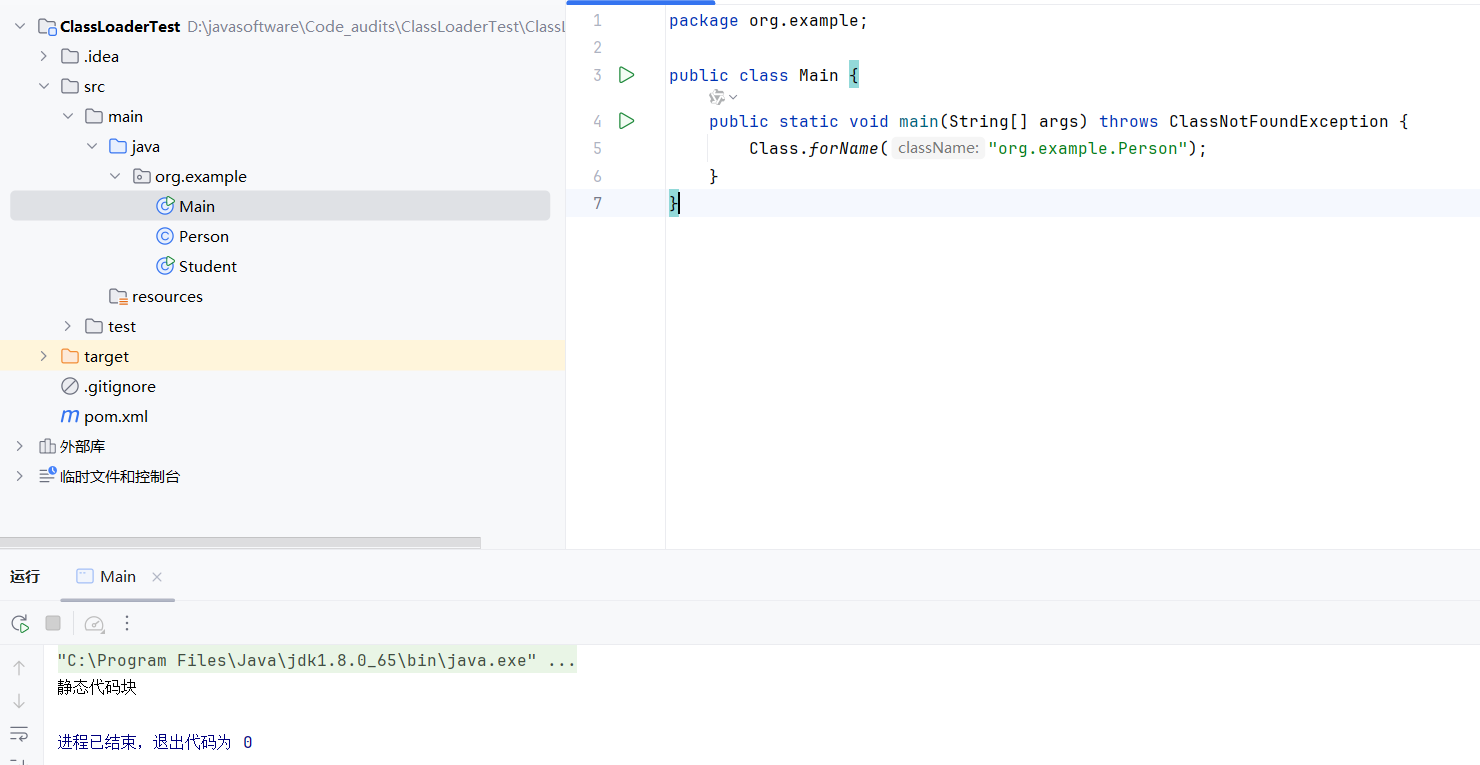Click the Maven pom.xml icon
The width and height of the screenshot is (1480, 765).
click(70, 416)
